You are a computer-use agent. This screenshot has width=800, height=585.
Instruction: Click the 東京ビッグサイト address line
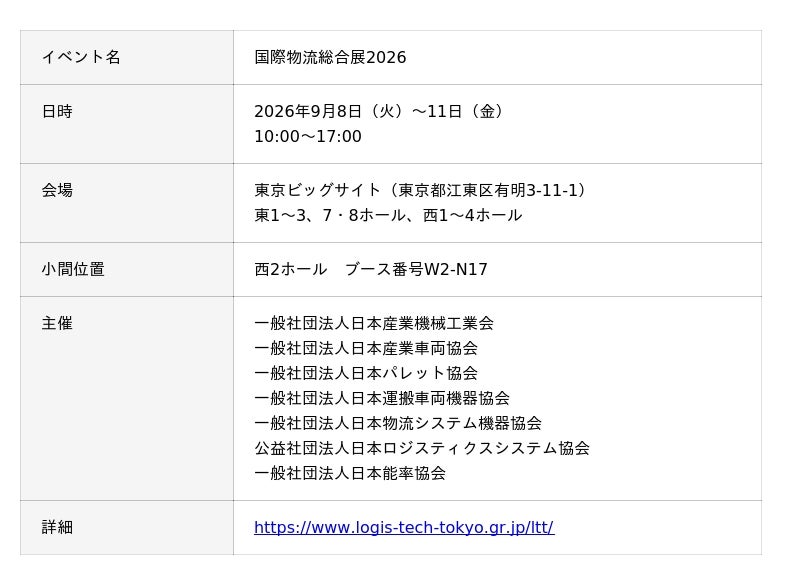coord(421,190)
